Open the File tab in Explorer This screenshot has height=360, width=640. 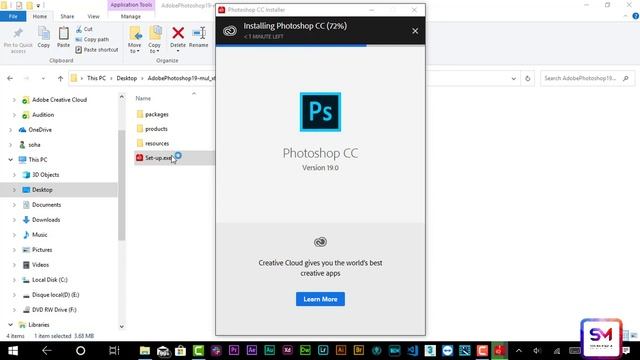point(13,16)
